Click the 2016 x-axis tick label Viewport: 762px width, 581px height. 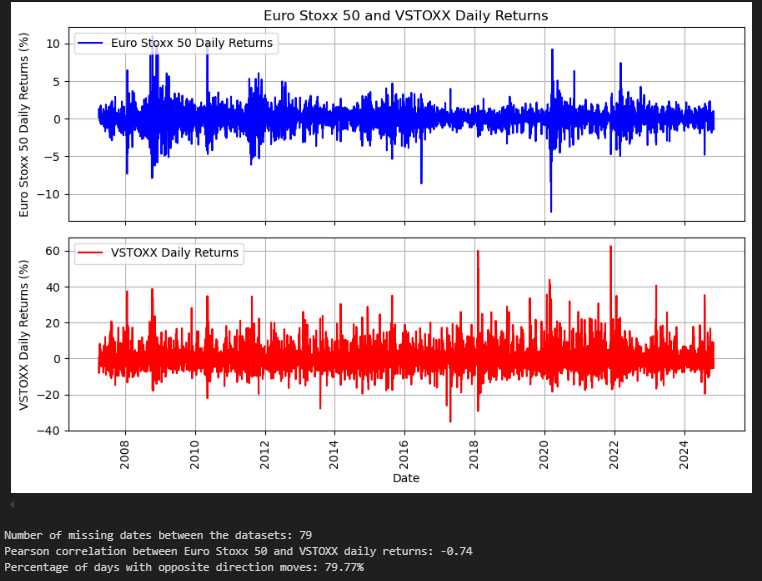404,455
